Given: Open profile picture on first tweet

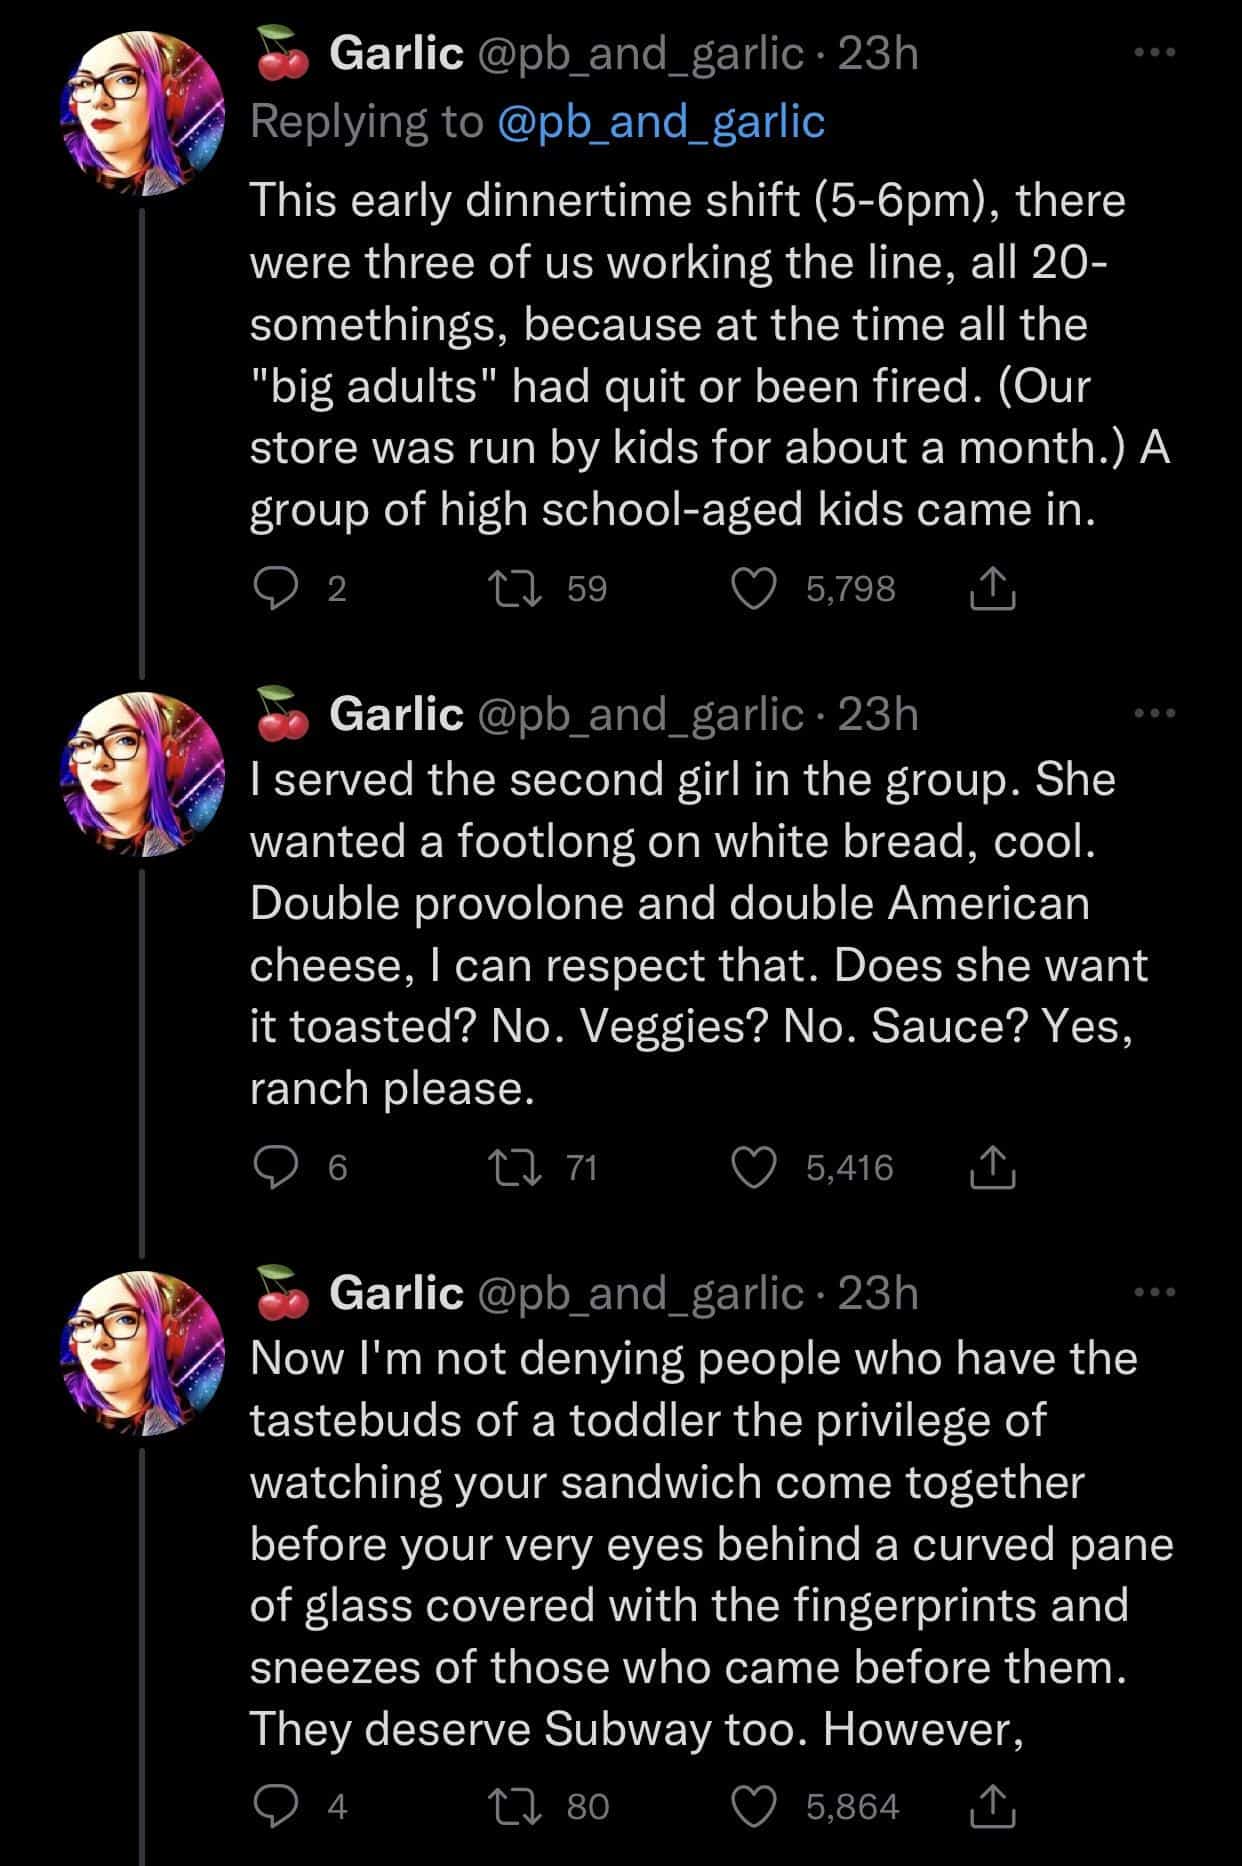Looking at the screenshot, I should coord(144,114).
